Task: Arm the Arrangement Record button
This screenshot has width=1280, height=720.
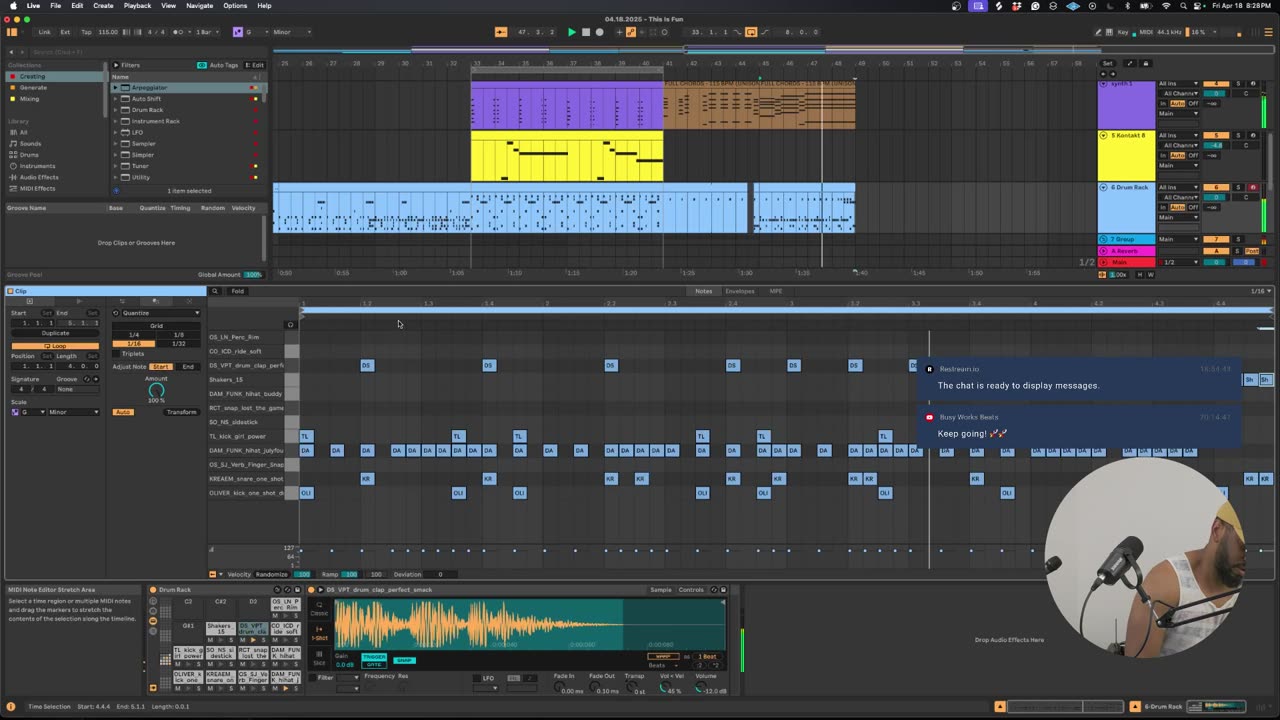Action: click(599, 32)
